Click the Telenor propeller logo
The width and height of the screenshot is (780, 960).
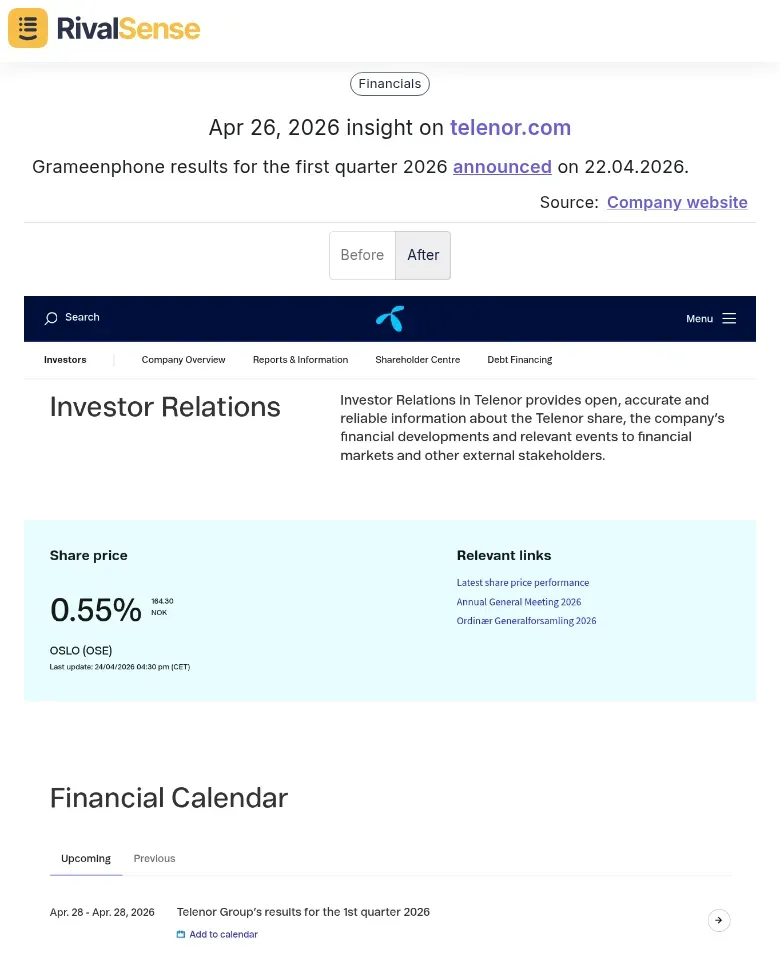(390, 318)
